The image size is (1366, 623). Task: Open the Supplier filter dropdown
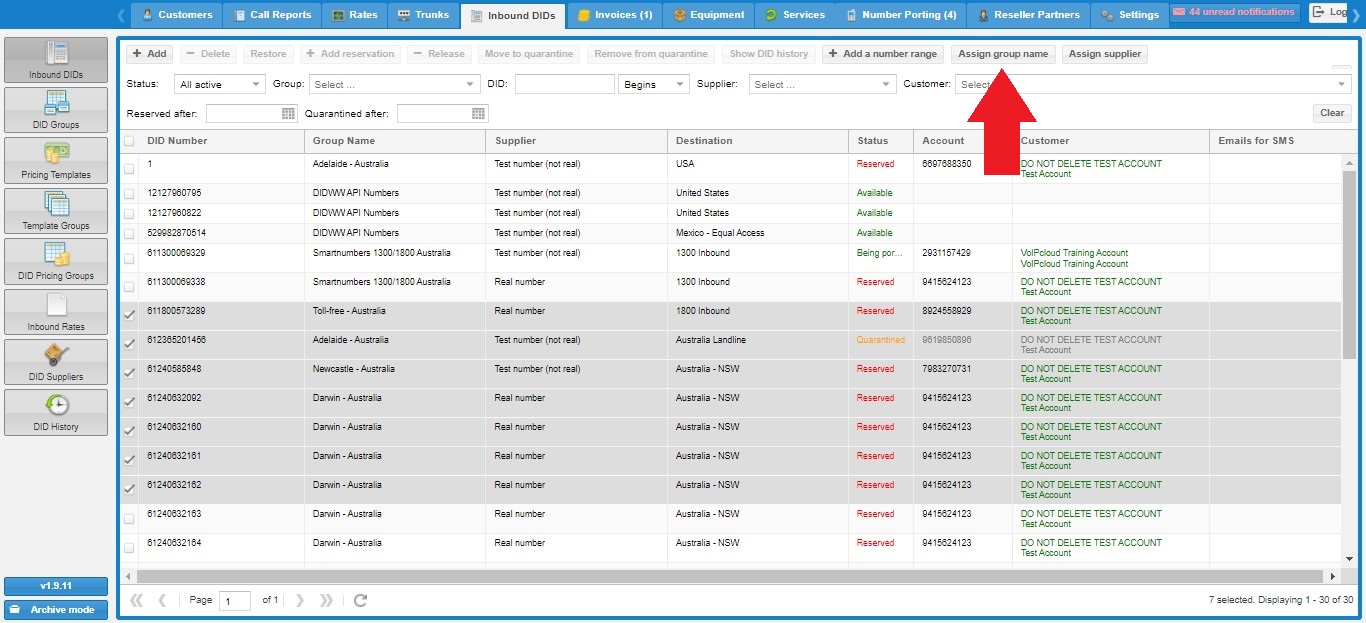822,85
